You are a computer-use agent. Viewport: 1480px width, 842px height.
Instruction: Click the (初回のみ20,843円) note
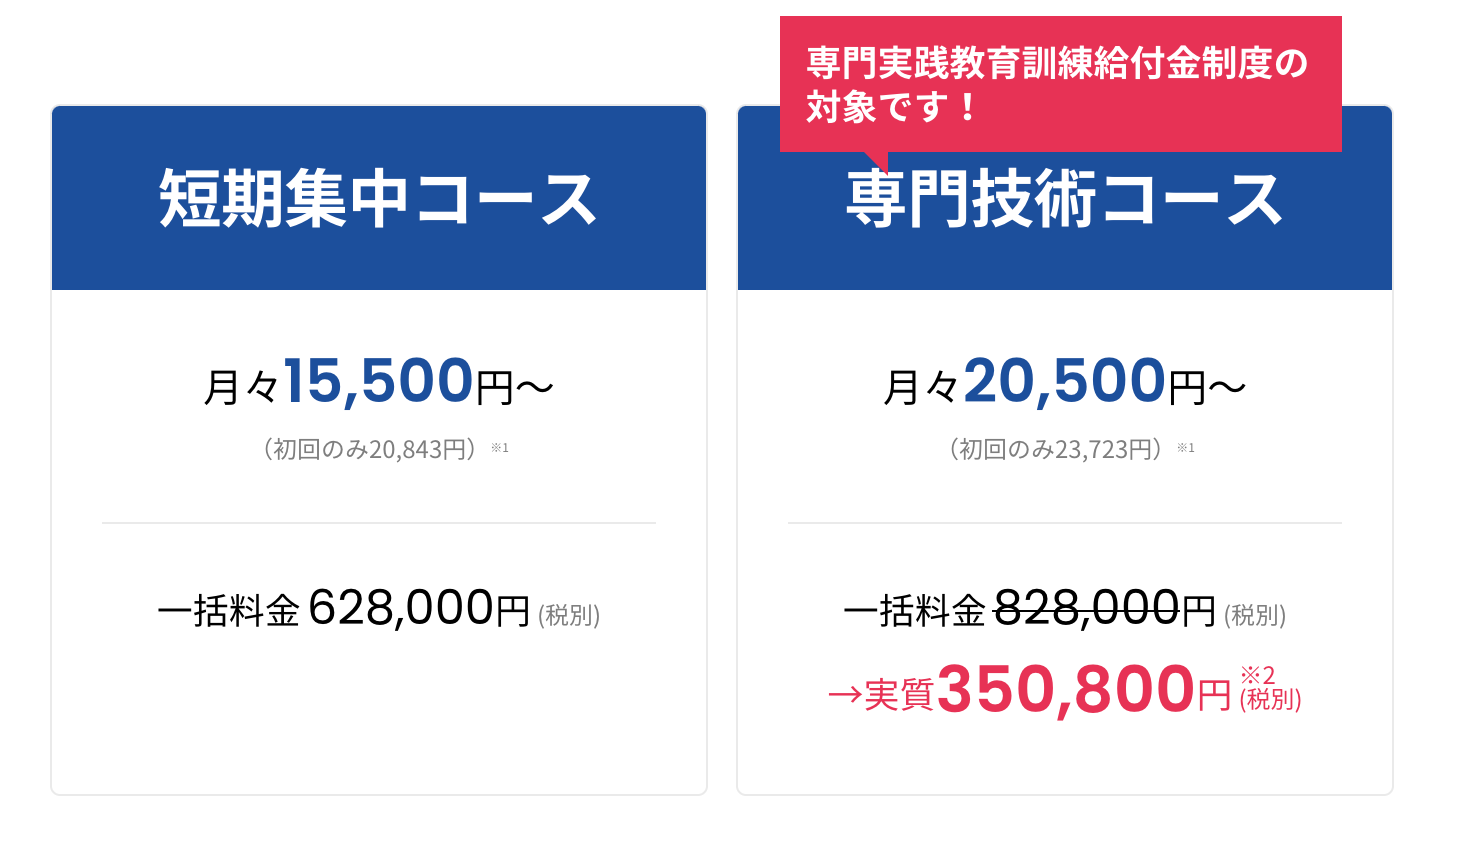[370, 449]
